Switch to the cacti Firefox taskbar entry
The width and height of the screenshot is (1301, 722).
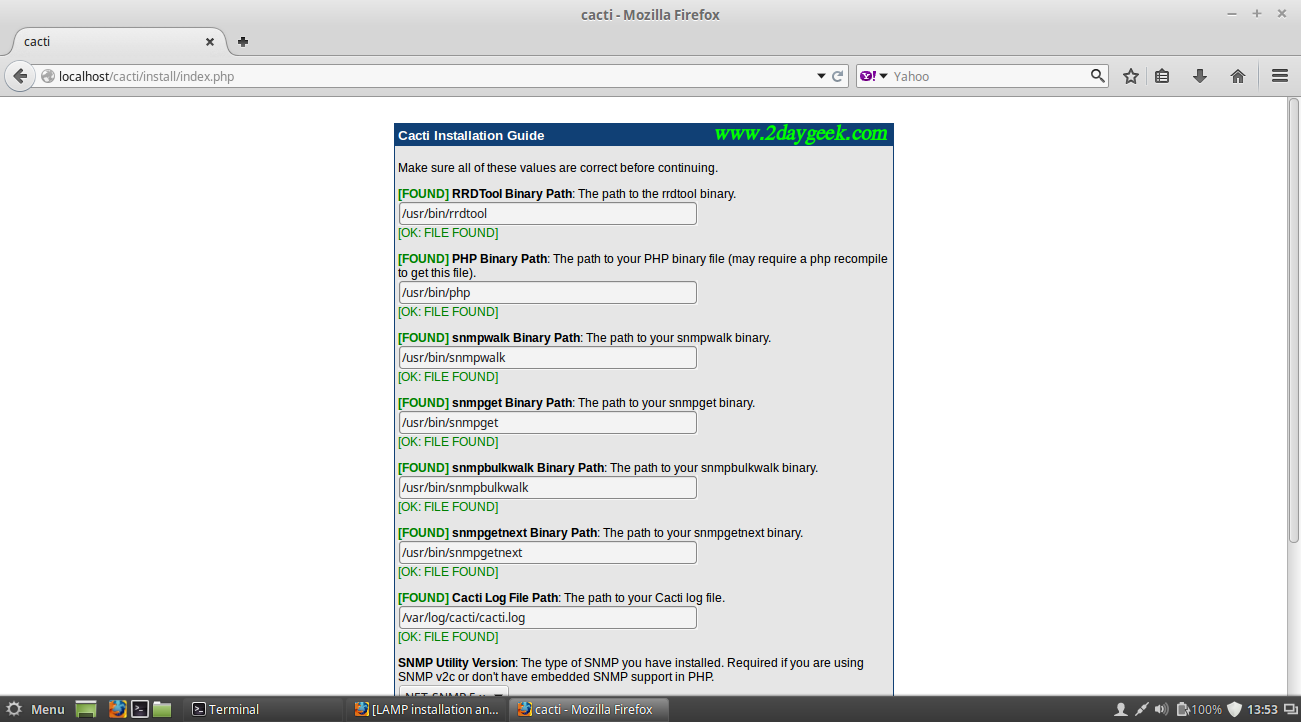tap(589, 709)
